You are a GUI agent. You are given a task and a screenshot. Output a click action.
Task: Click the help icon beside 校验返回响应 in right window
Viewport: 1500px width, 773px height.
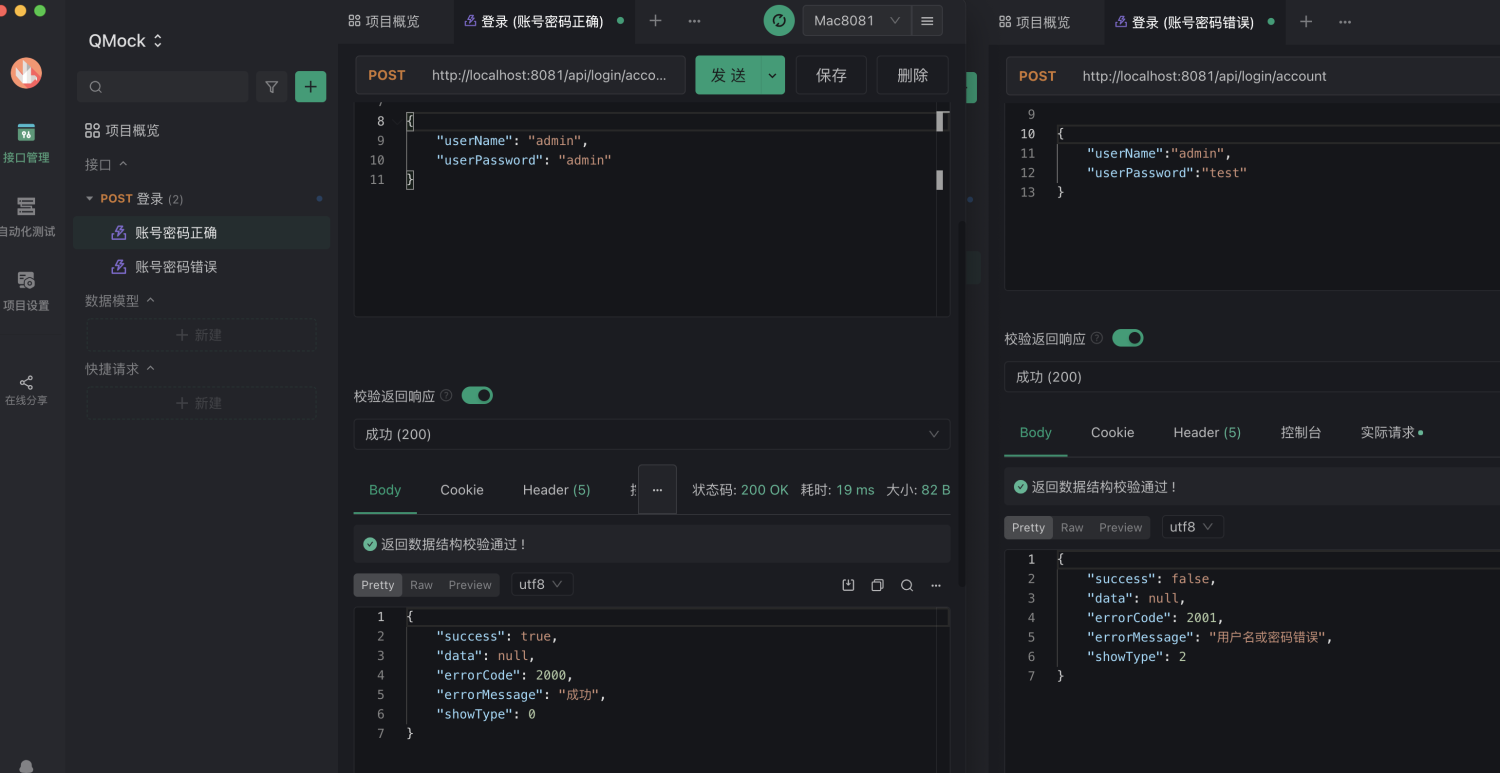1097,339
